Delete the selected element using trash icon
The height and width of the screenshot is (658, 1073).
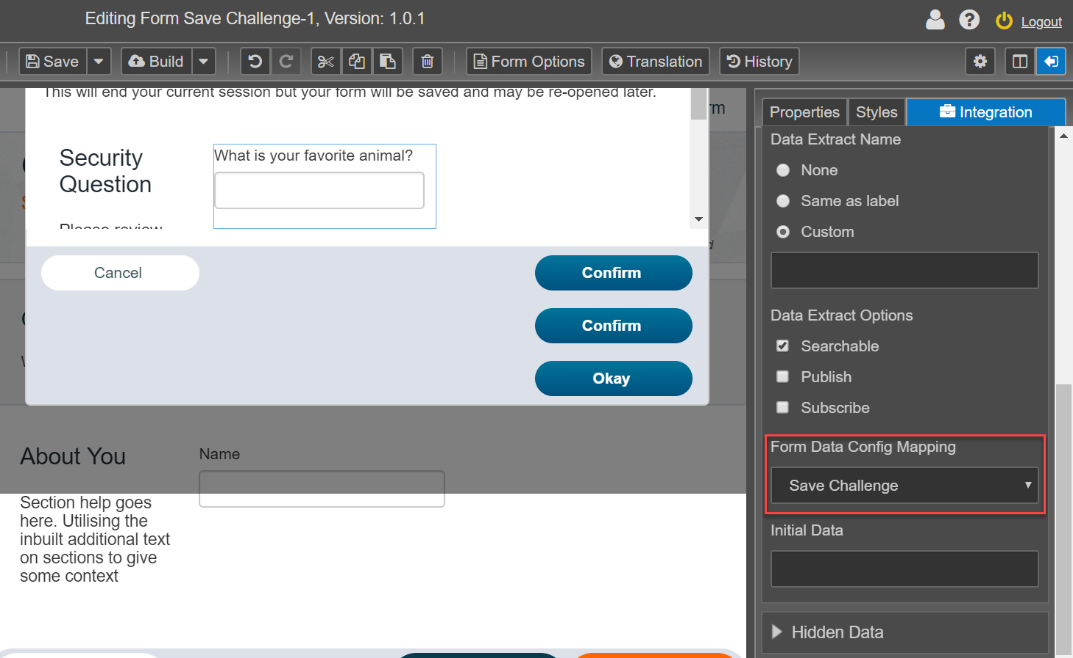[x=427, y=61]
